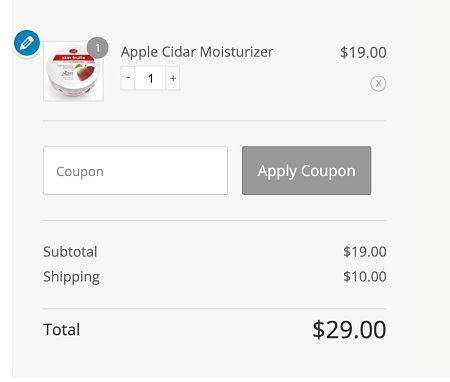Screen dimensions: 450x382
Task: Click the gray quantity badge on thumbnail
Action: coord(98,48)
